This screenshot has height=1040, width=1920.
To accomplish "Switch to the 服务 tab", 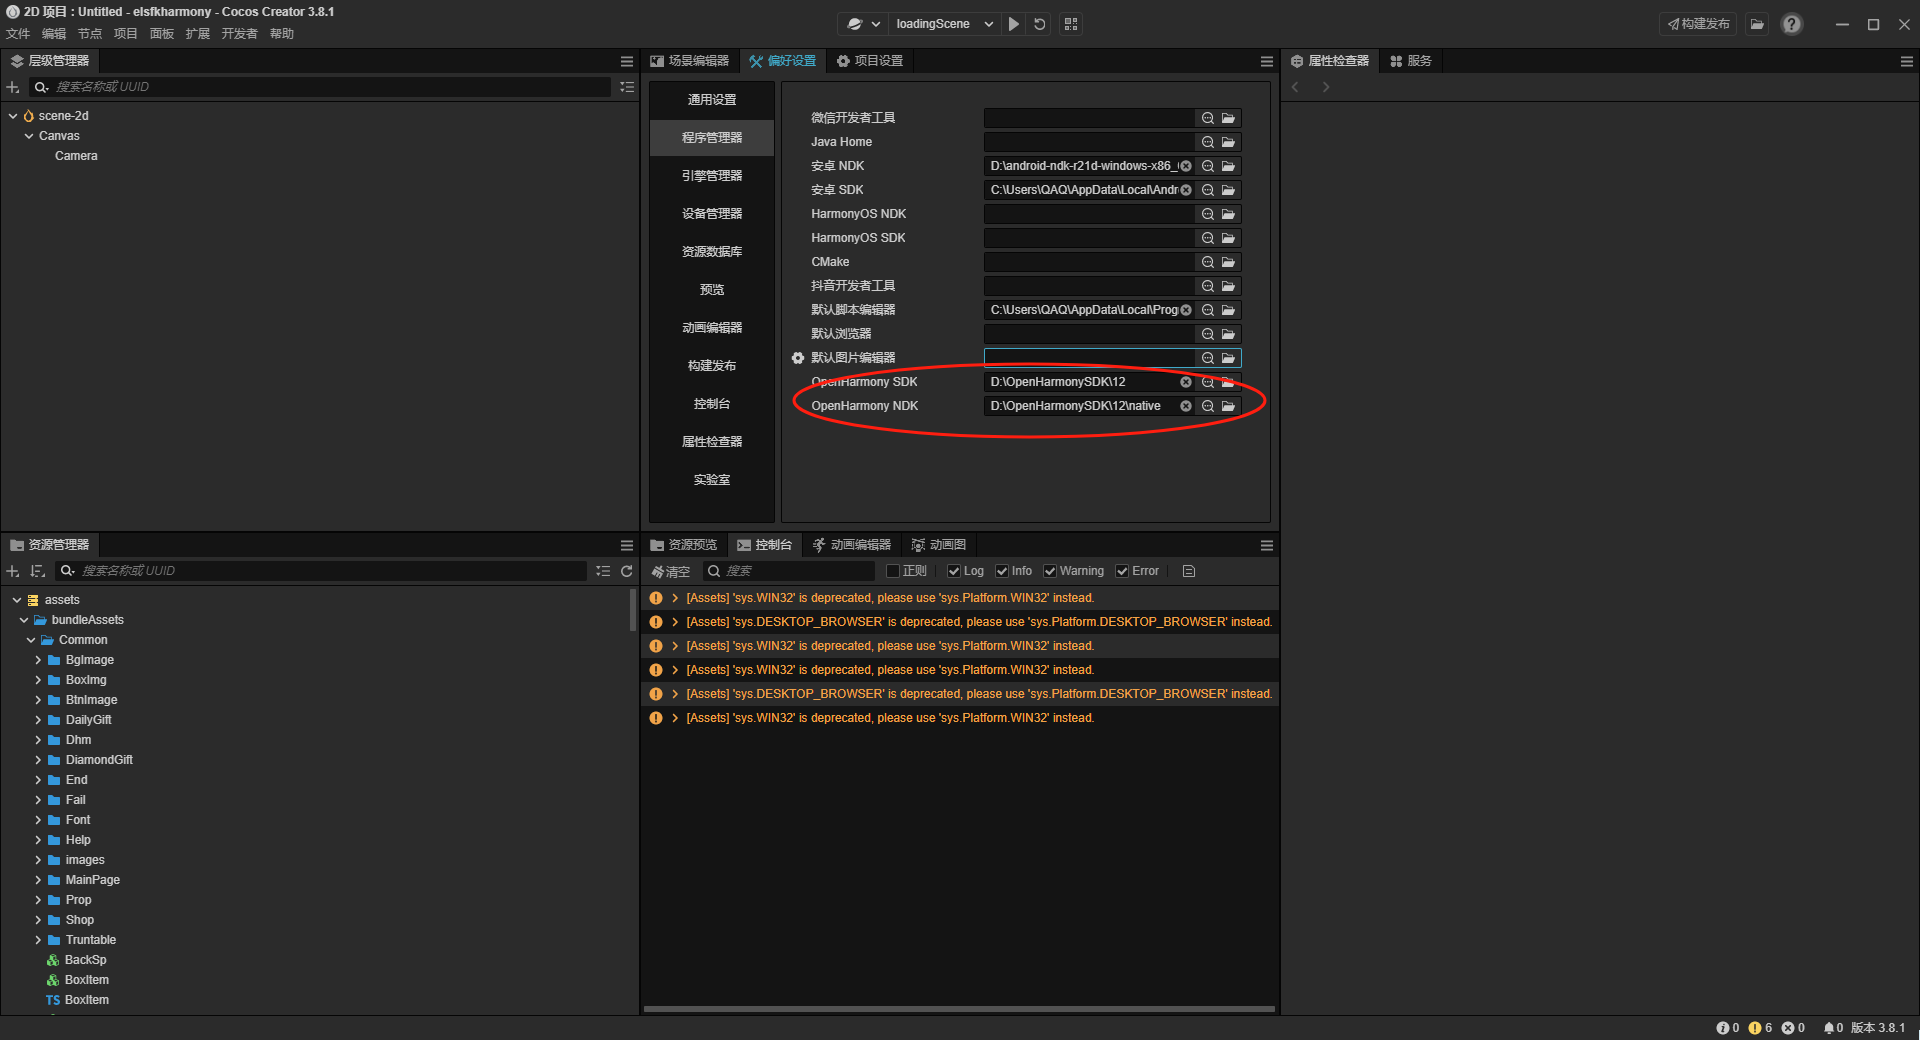I will [1411, 61].
